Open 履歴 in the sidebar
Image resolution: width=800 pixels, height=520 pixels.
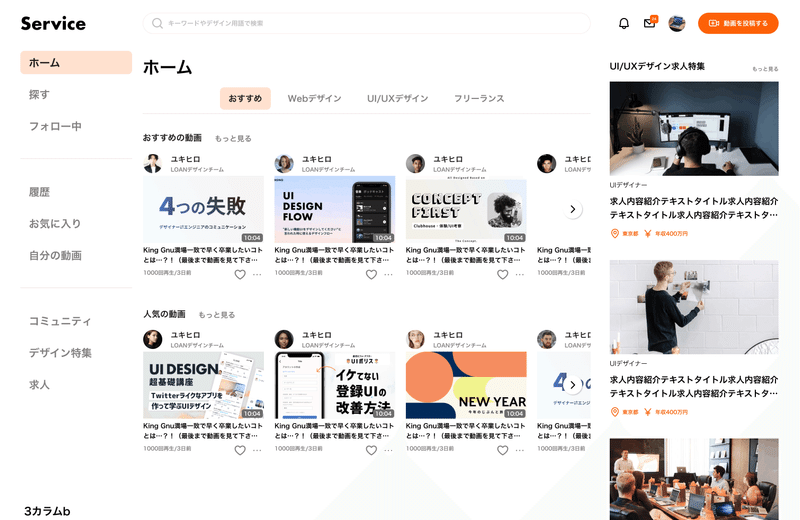[39, 192]
